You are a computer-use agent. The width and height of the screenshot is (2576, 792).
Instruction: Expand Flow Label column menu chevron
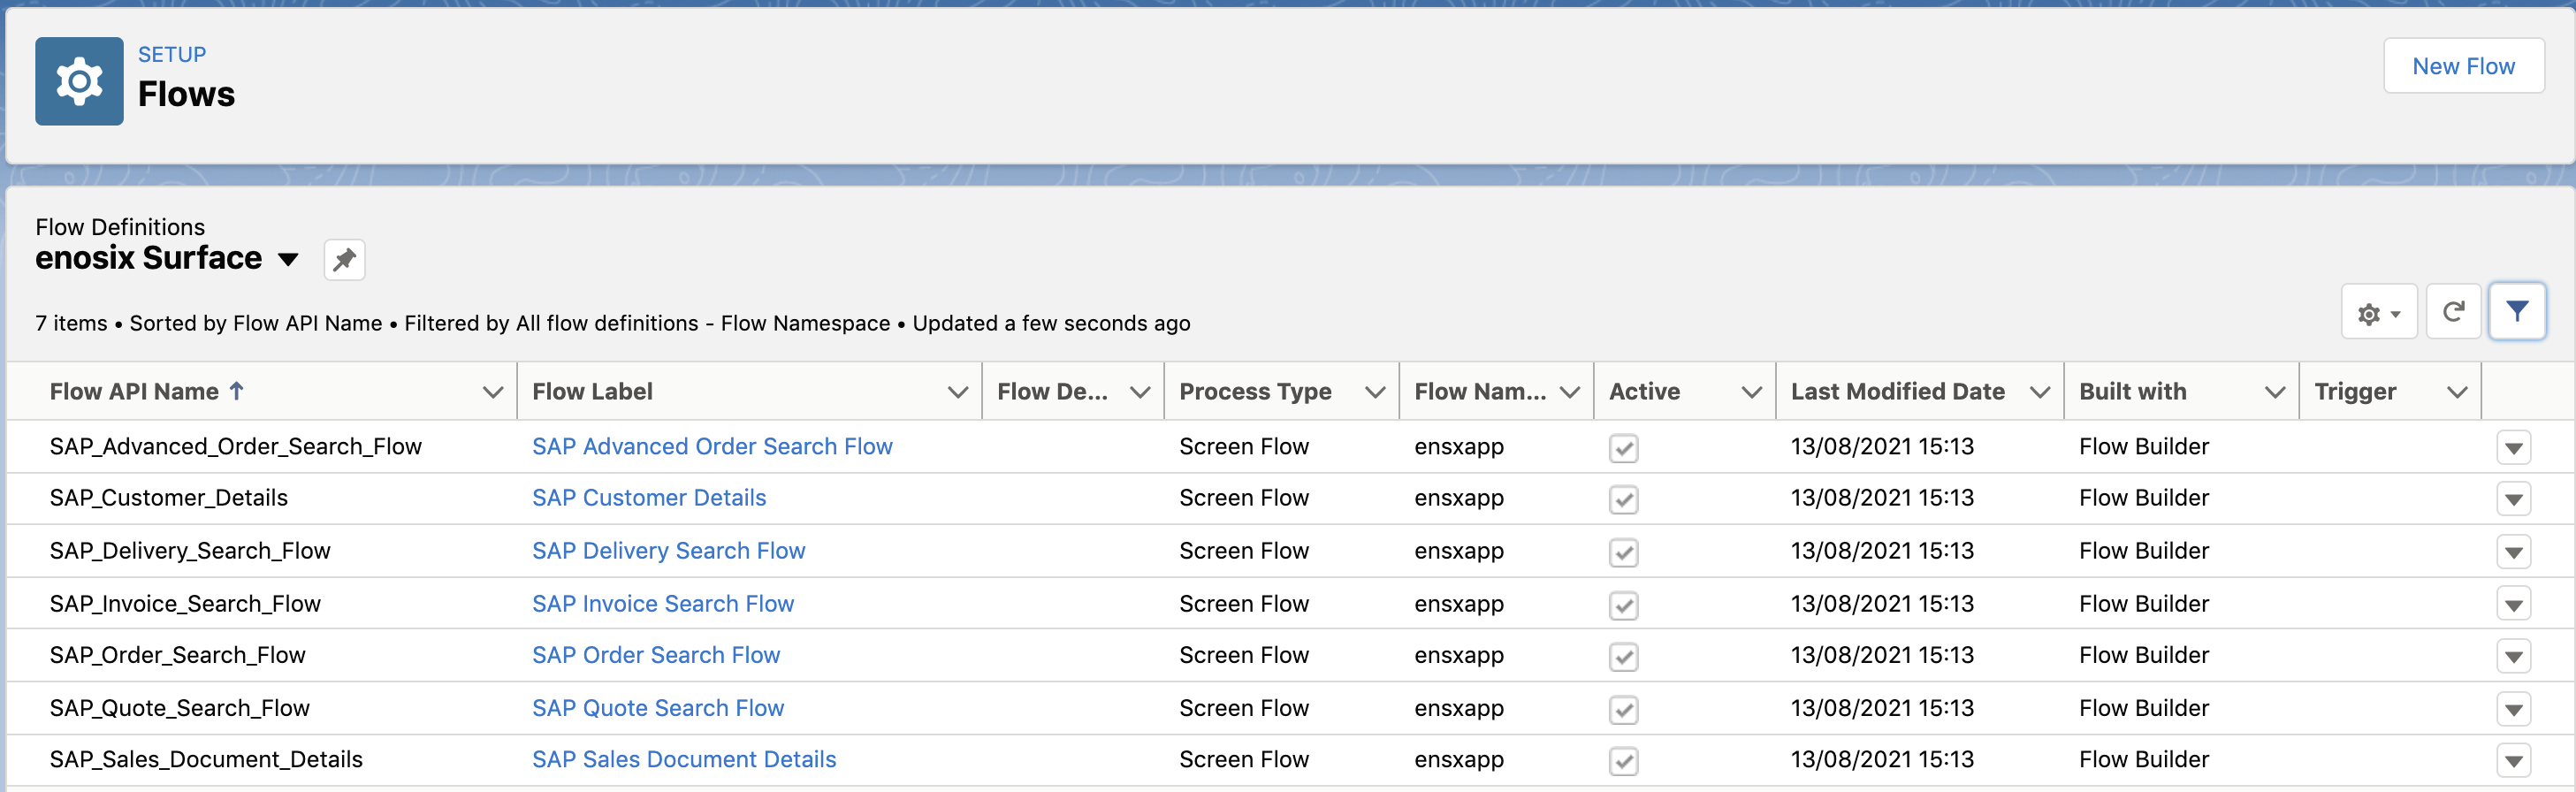click(957, 392)
